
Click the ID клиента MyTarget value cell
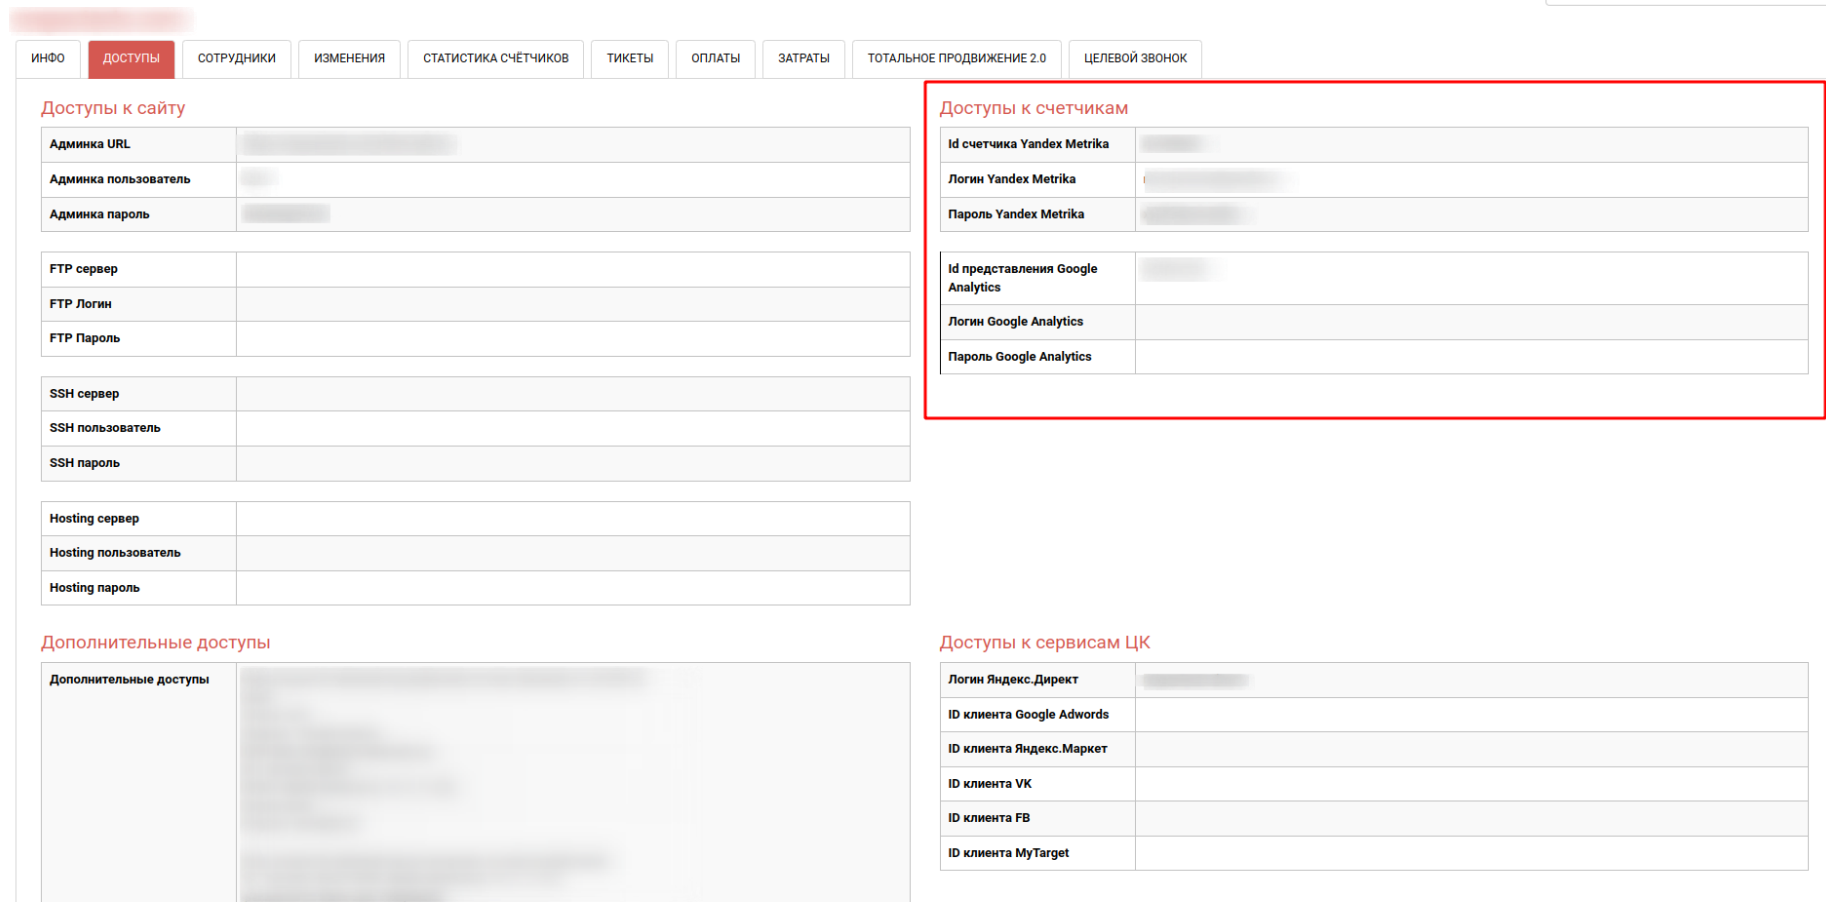click(1470, 853)
